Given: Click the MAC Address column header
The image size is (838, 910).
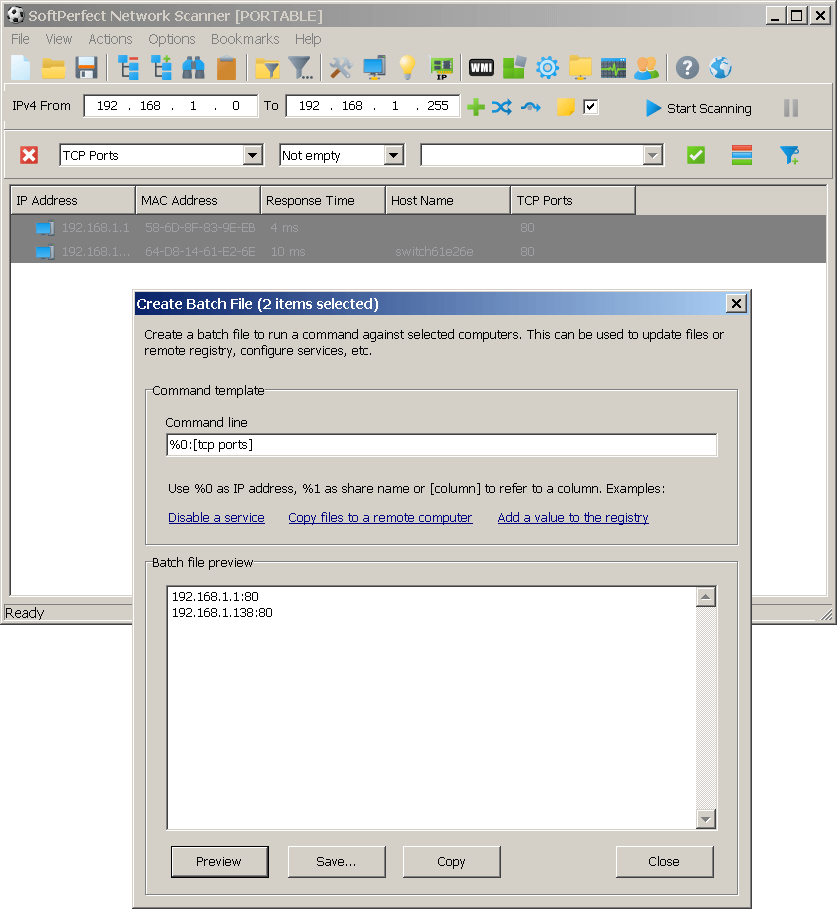Looking at the screenshot, I should click(197, 201).
